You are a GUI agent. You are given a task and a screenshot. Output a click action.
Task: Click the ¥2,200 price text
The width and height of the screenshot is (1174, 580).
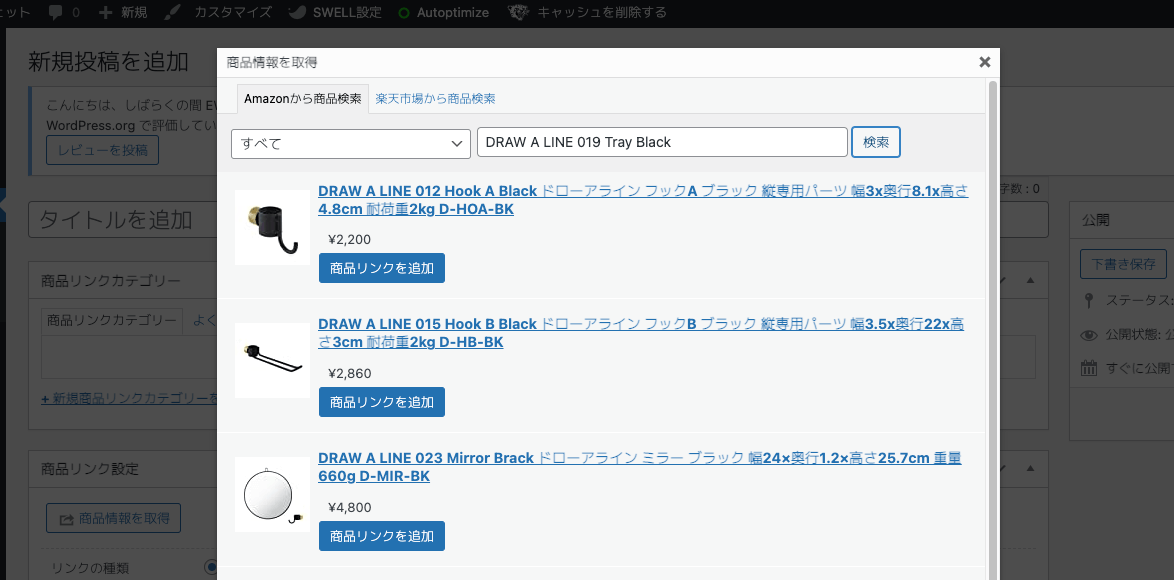[350, 239]
